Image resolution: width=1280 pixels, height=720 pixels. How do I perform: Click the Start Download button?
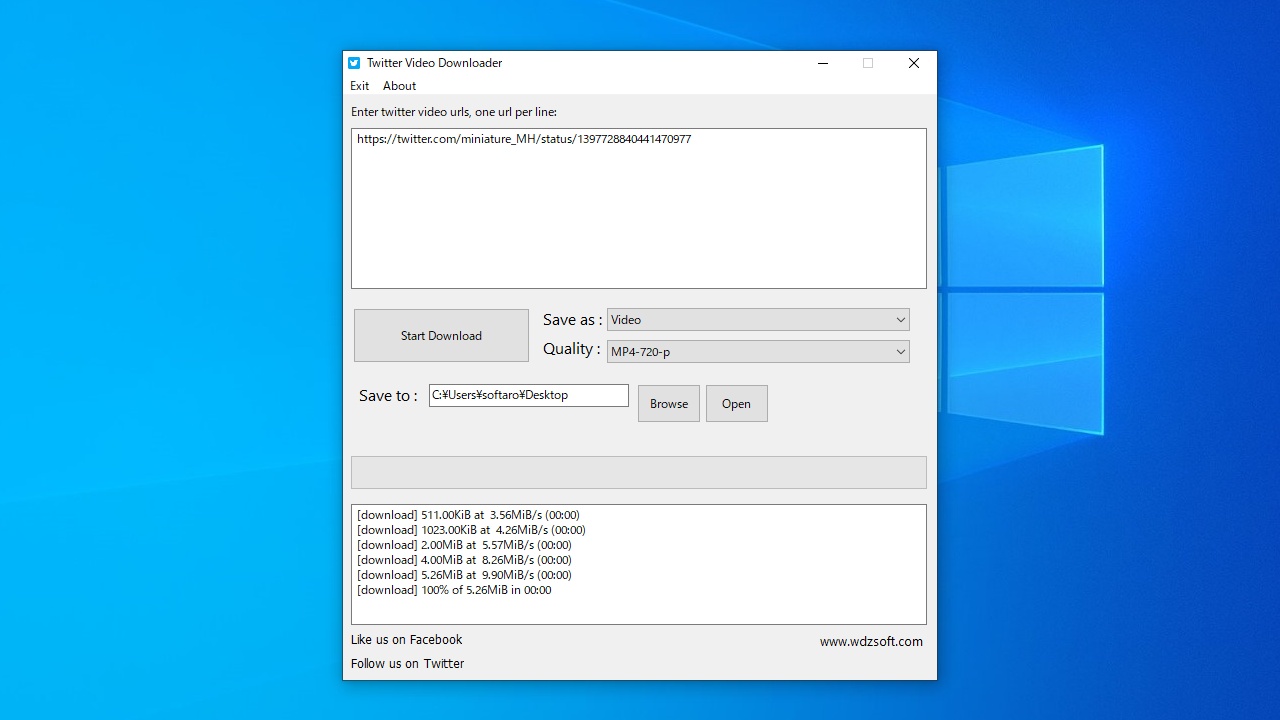(441, 335)
